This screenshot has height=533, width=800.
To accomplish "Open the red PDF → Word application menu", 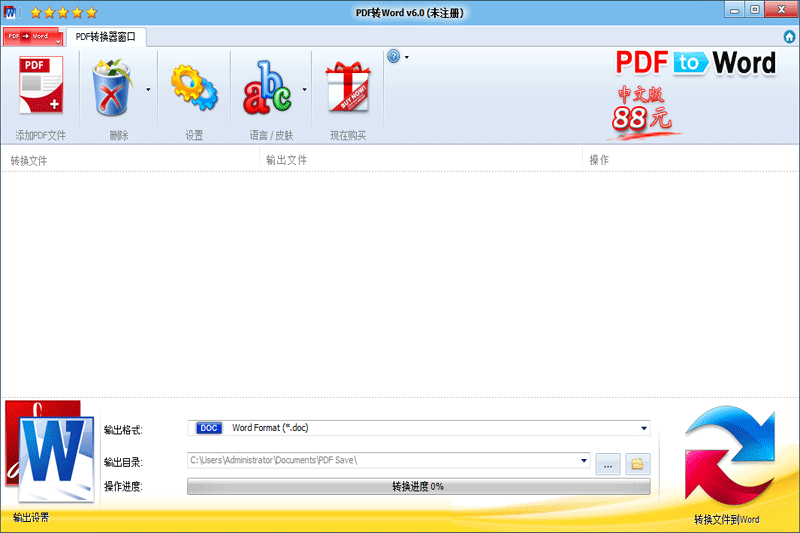I will click(32, 37).
